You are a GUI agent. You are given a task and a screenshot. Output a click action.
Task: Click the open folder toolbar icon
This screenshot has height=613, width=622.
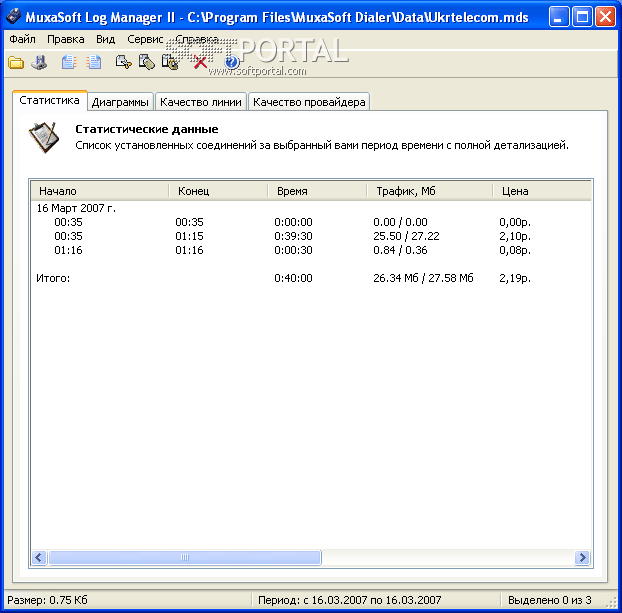tap(16, 63)
